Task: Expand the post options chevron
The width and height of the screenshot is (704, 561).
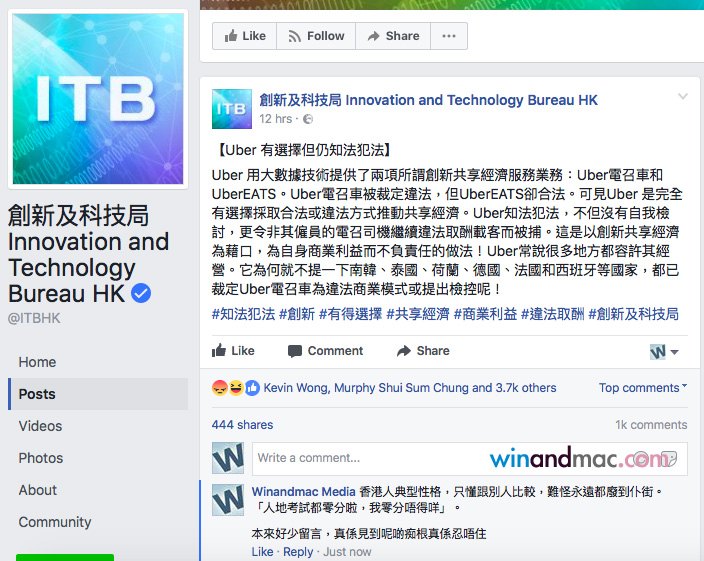Action: (x=682, y=96)
